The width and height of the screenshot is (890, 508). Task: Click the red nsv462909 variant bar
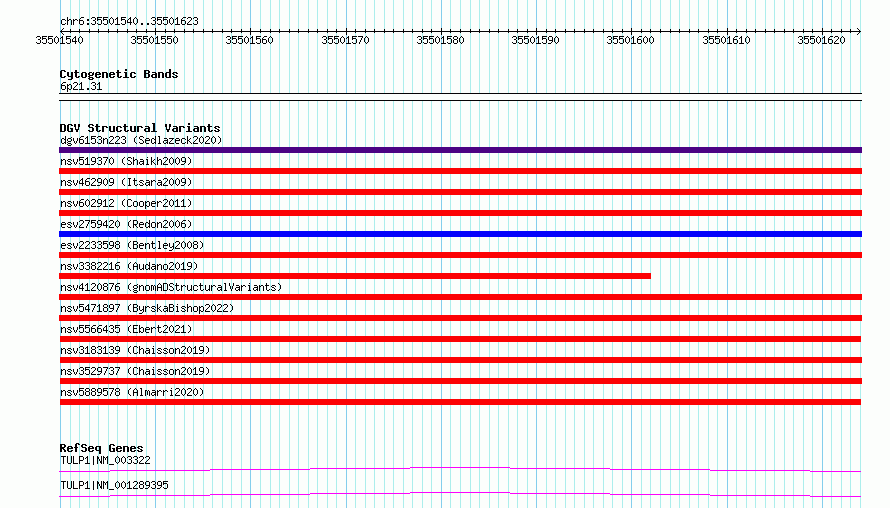460,192
